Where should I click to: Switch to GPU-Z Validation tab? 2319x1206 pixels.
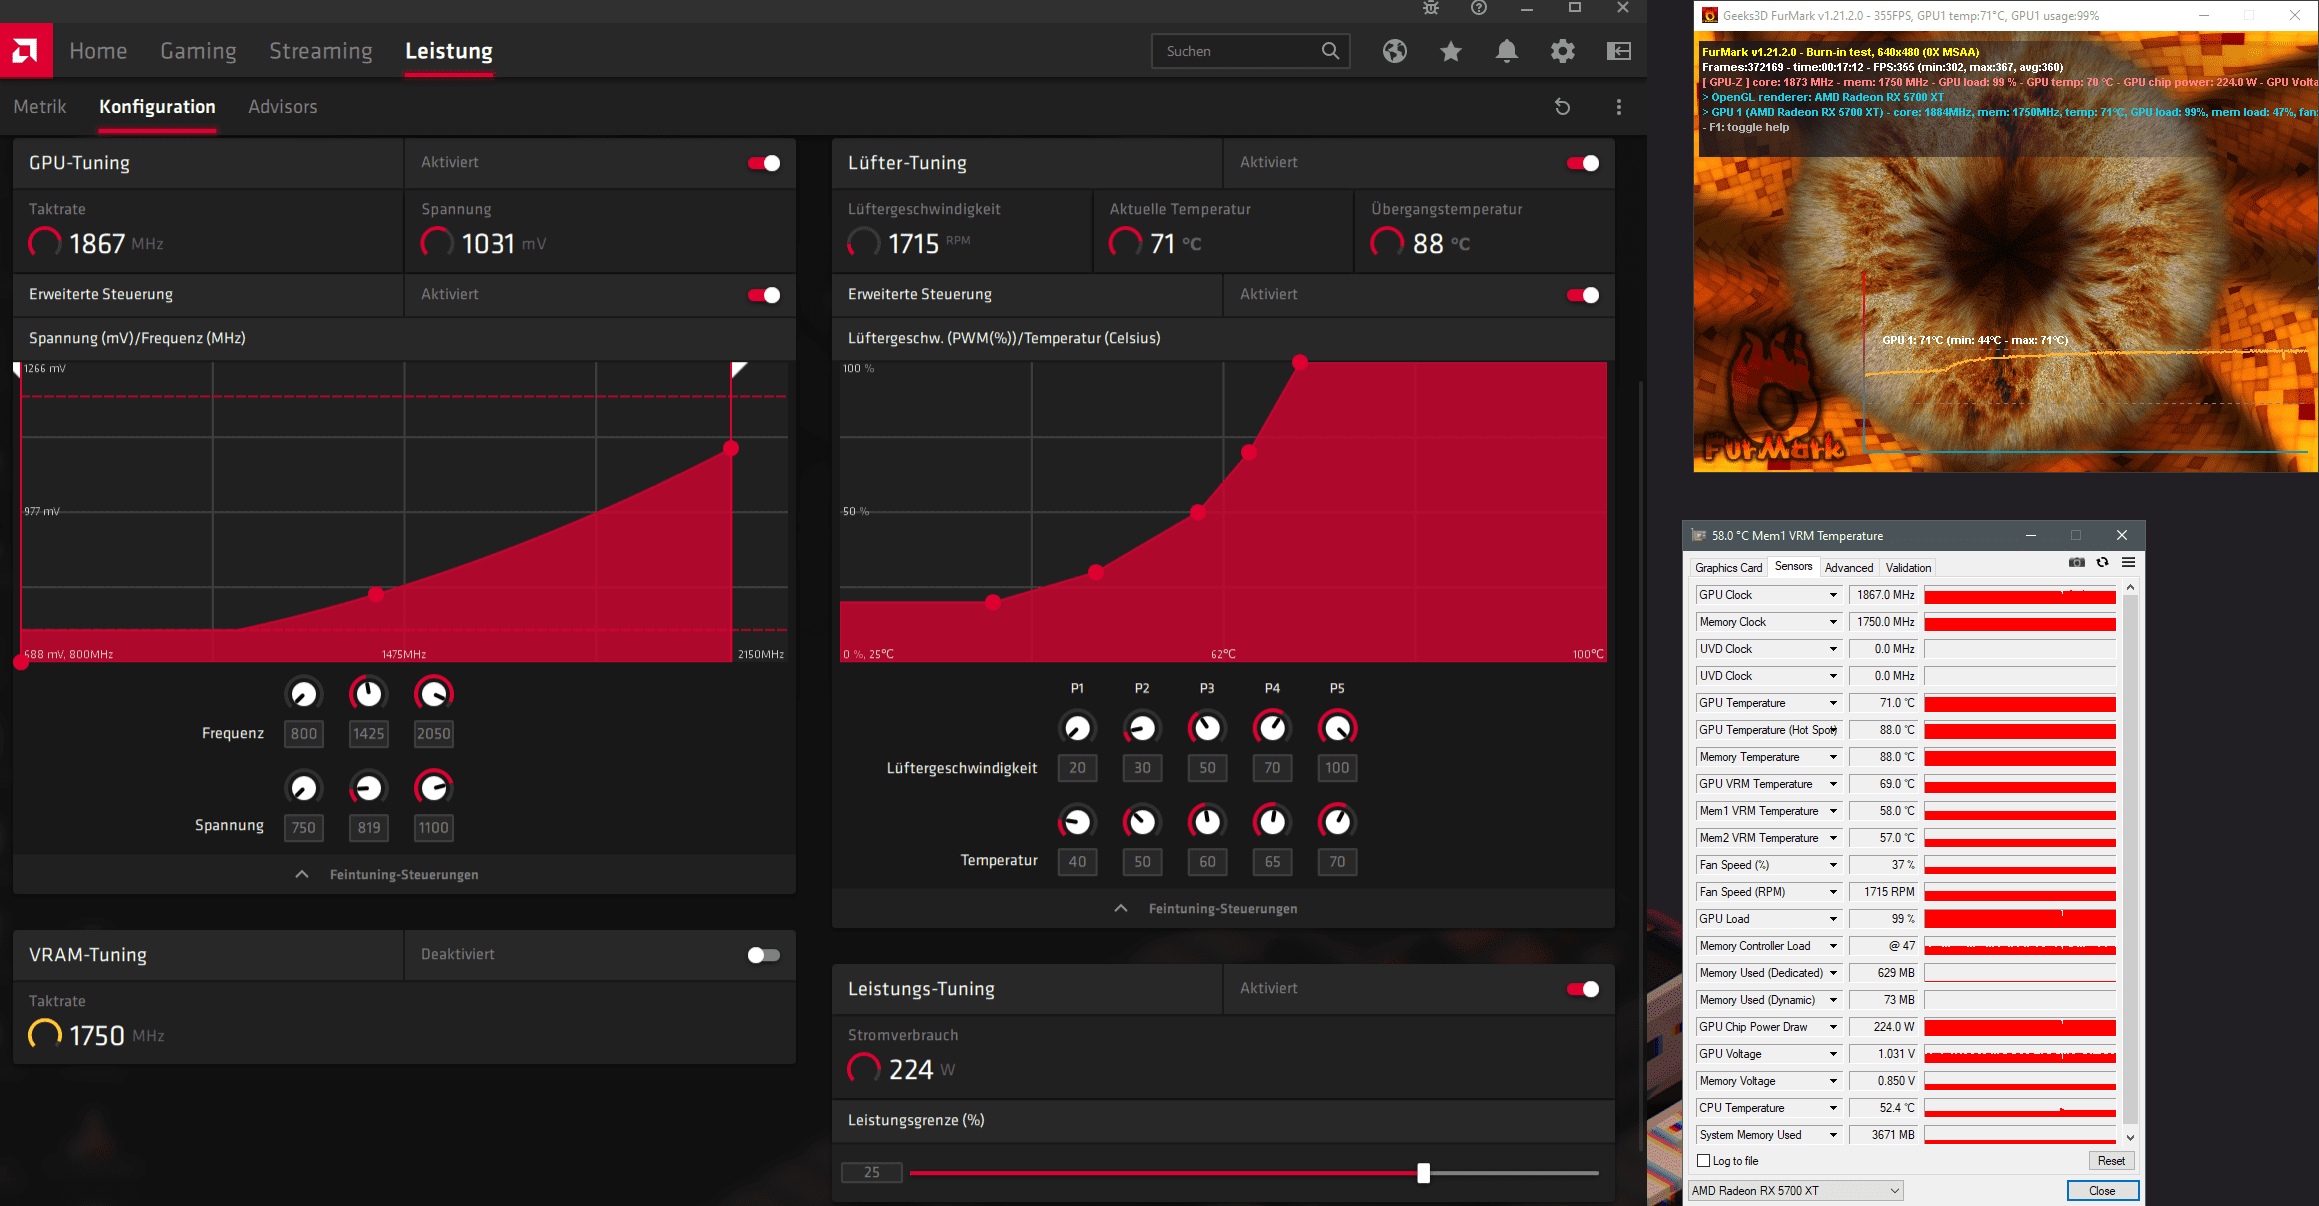pos(1908,568)
